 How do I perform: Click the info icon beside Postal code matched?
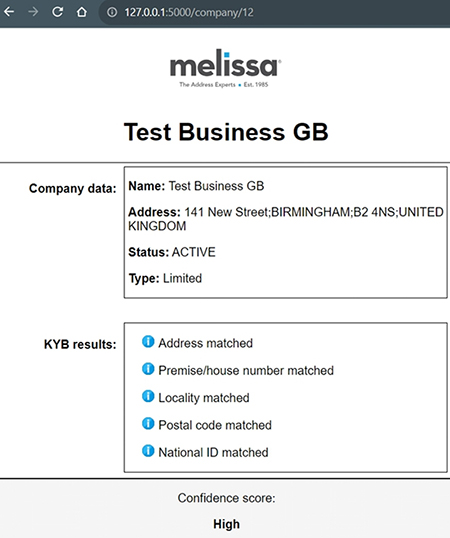[x=148, y=423]
